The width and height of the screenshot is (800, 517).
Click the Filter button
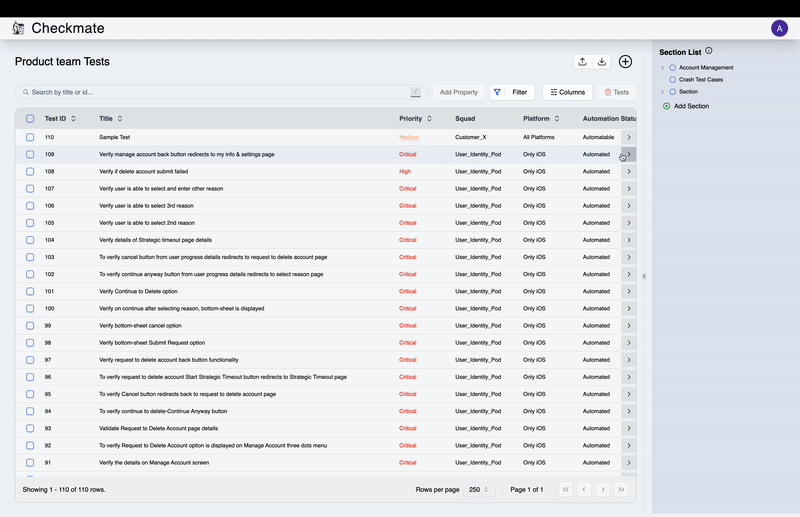point(511,92)
